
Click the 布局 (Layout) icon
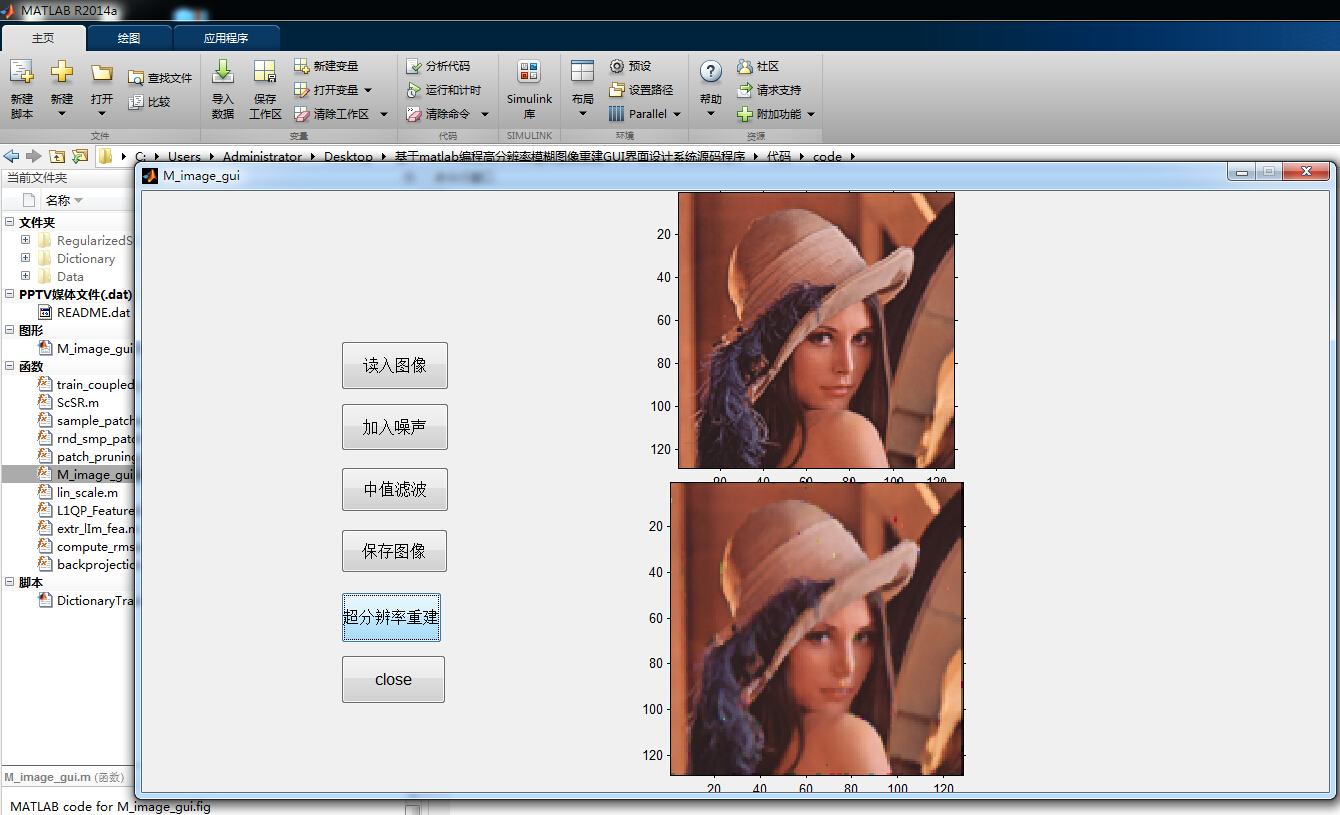pos(583,72)
